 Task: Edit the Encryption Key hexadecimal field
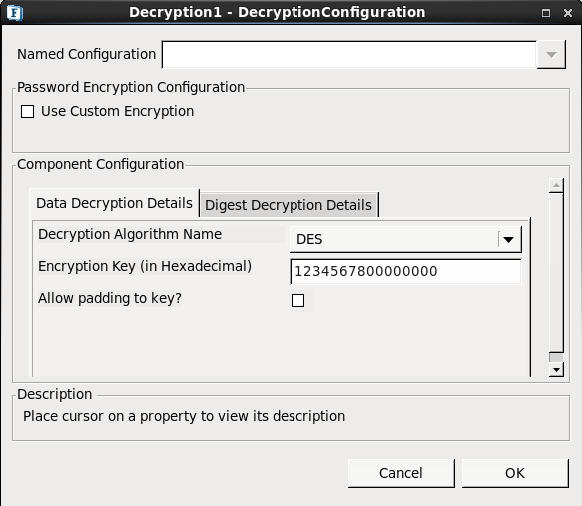[x=406, y=271]
